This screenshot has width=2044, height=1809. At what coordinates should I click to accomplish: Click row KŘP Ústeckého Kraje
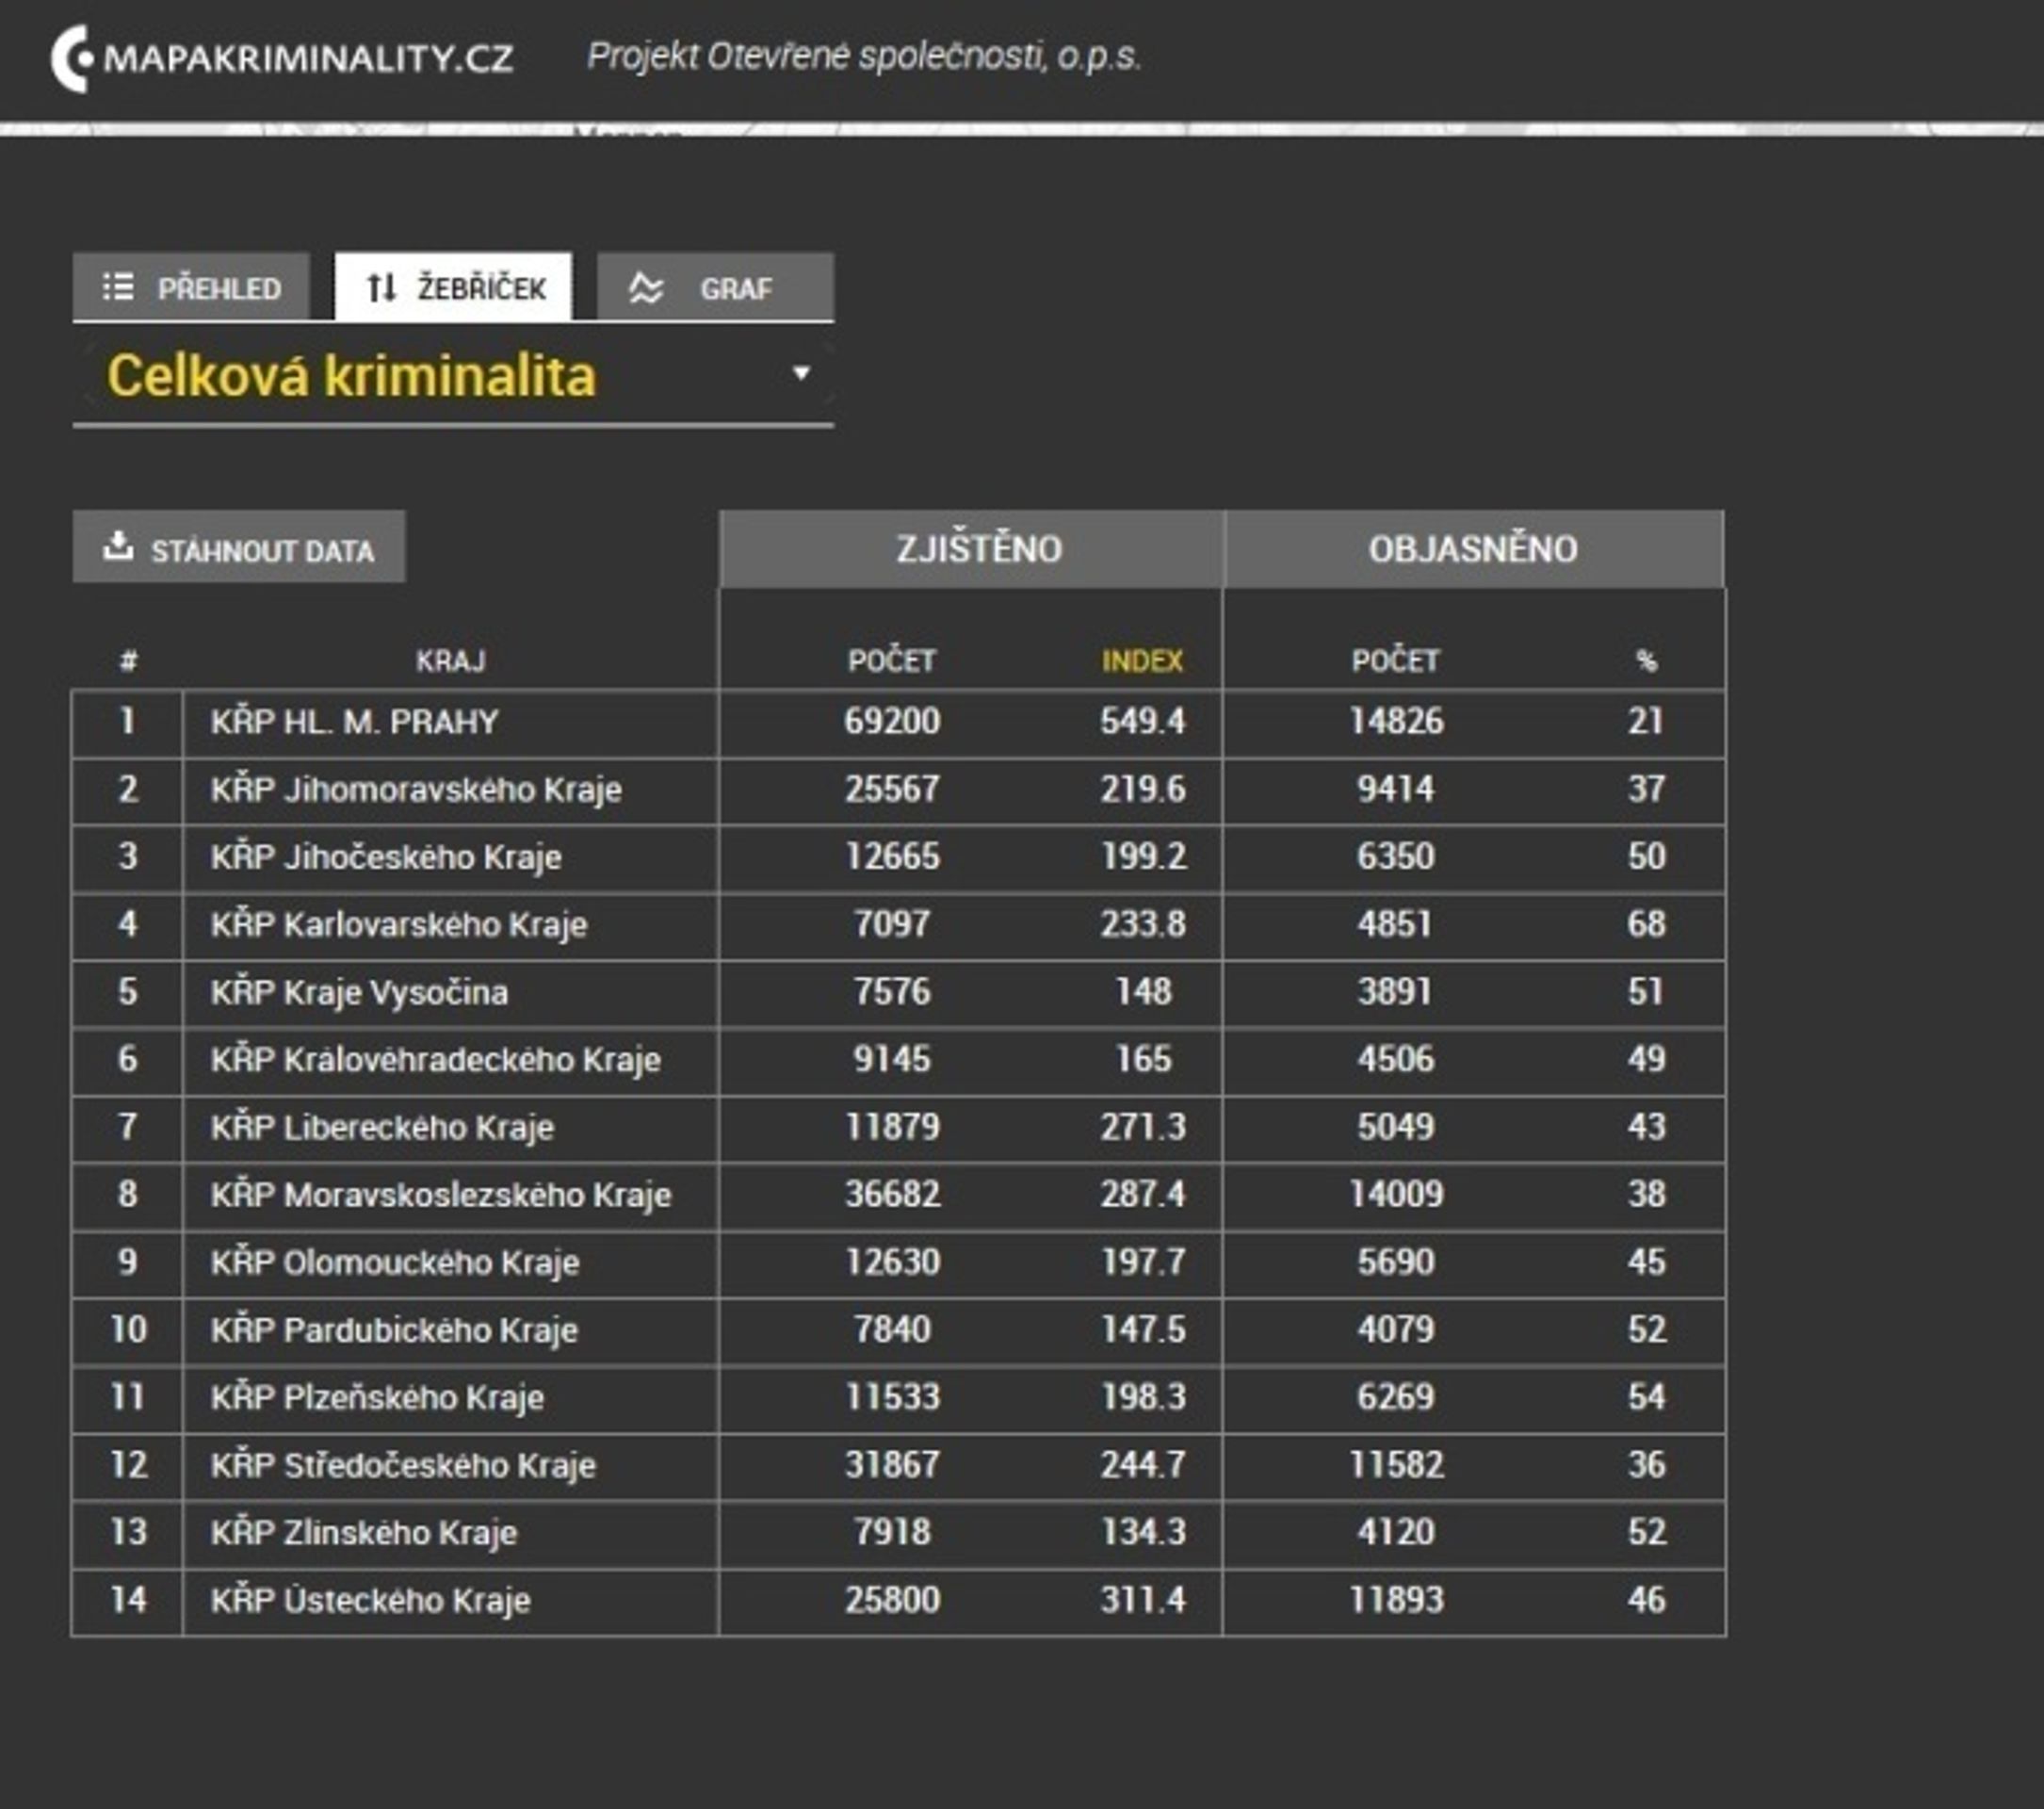click(898, 1601)
